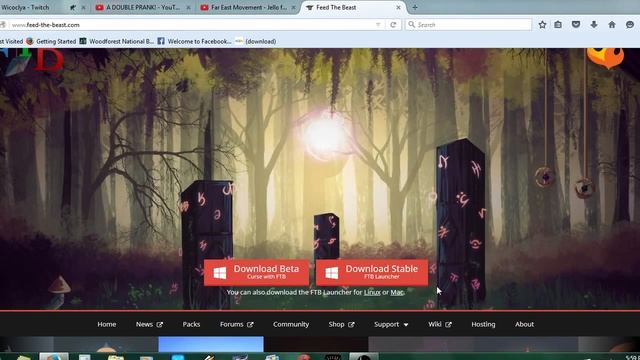Expand the Support dropdown menu
Screen dimensions: 640x360
coord(391,324)
